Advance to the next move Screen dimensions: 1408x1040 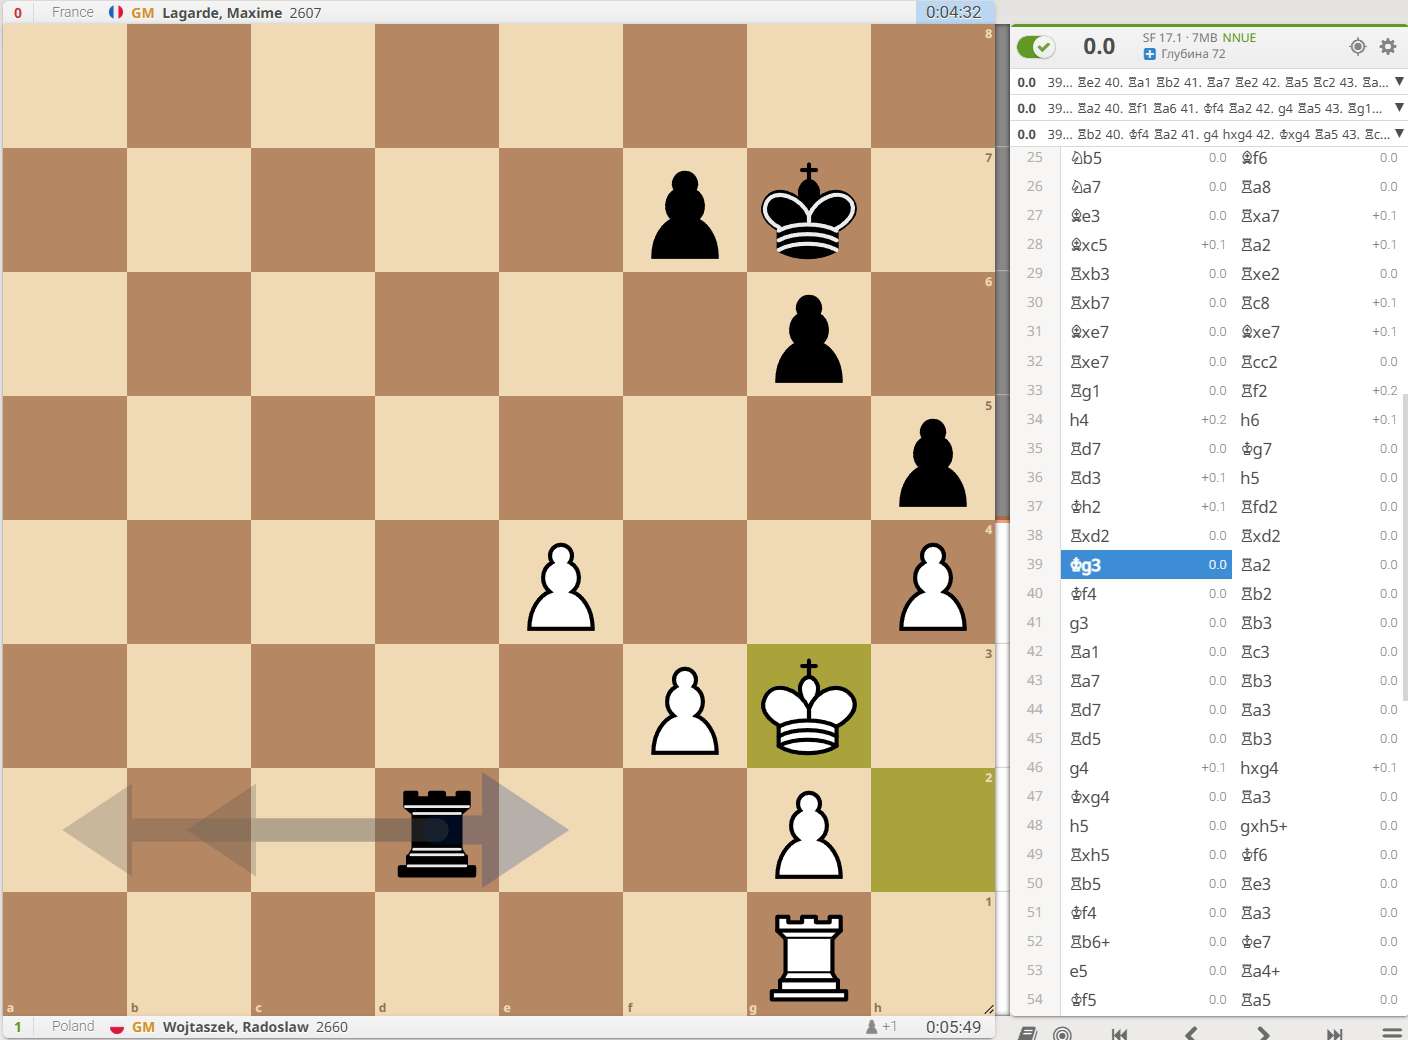[x=1263, y=1033]
